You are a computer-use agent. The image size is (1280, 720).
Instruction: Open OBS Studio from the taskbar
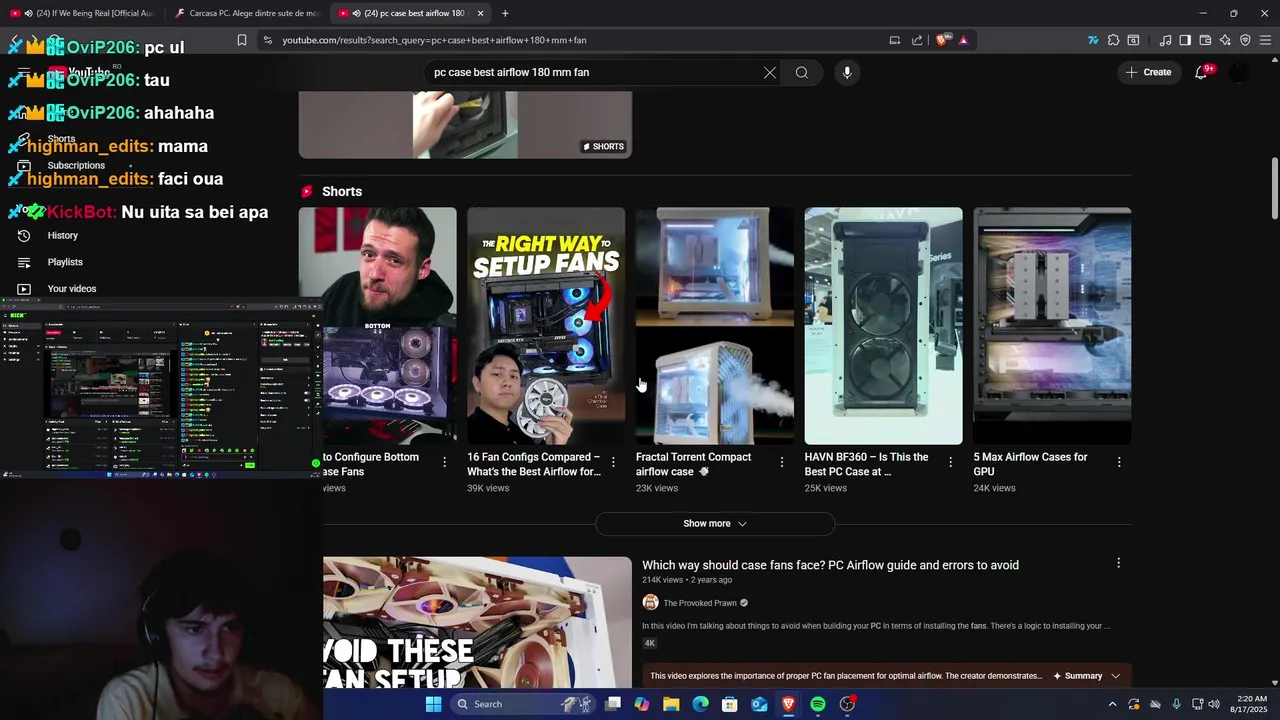[847, 704]
